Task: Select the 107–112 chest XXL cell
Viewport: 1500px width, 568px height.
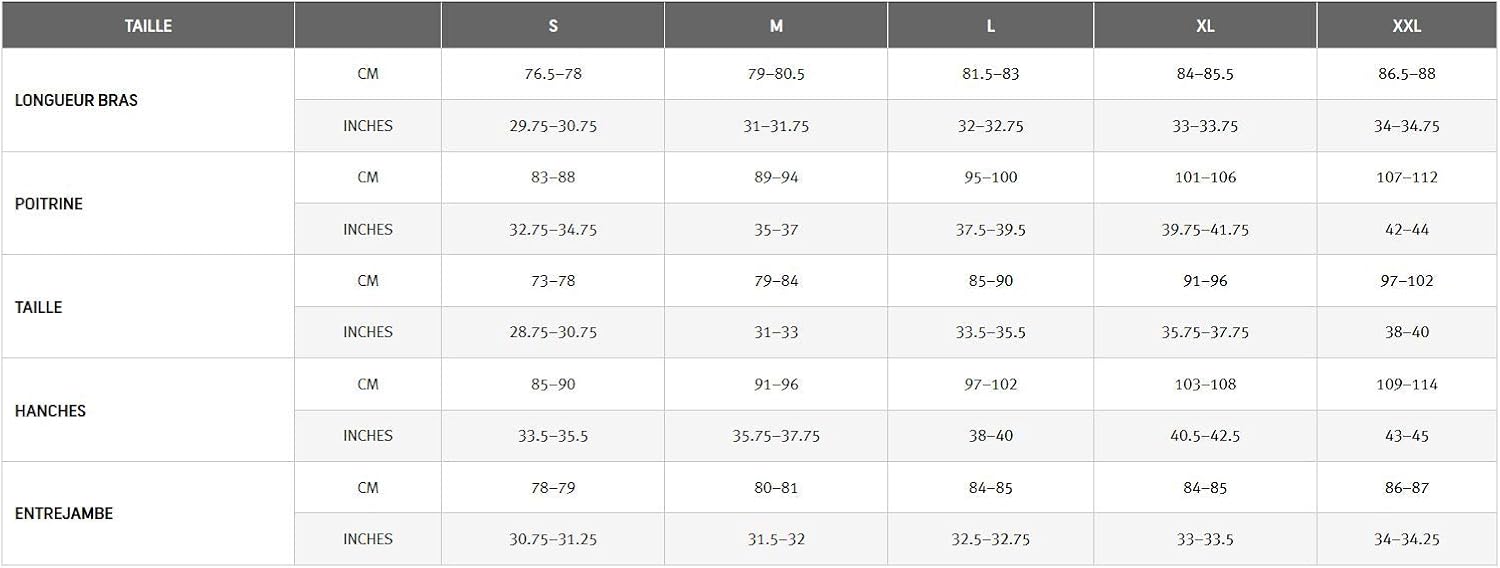Action: (1406, 178)
